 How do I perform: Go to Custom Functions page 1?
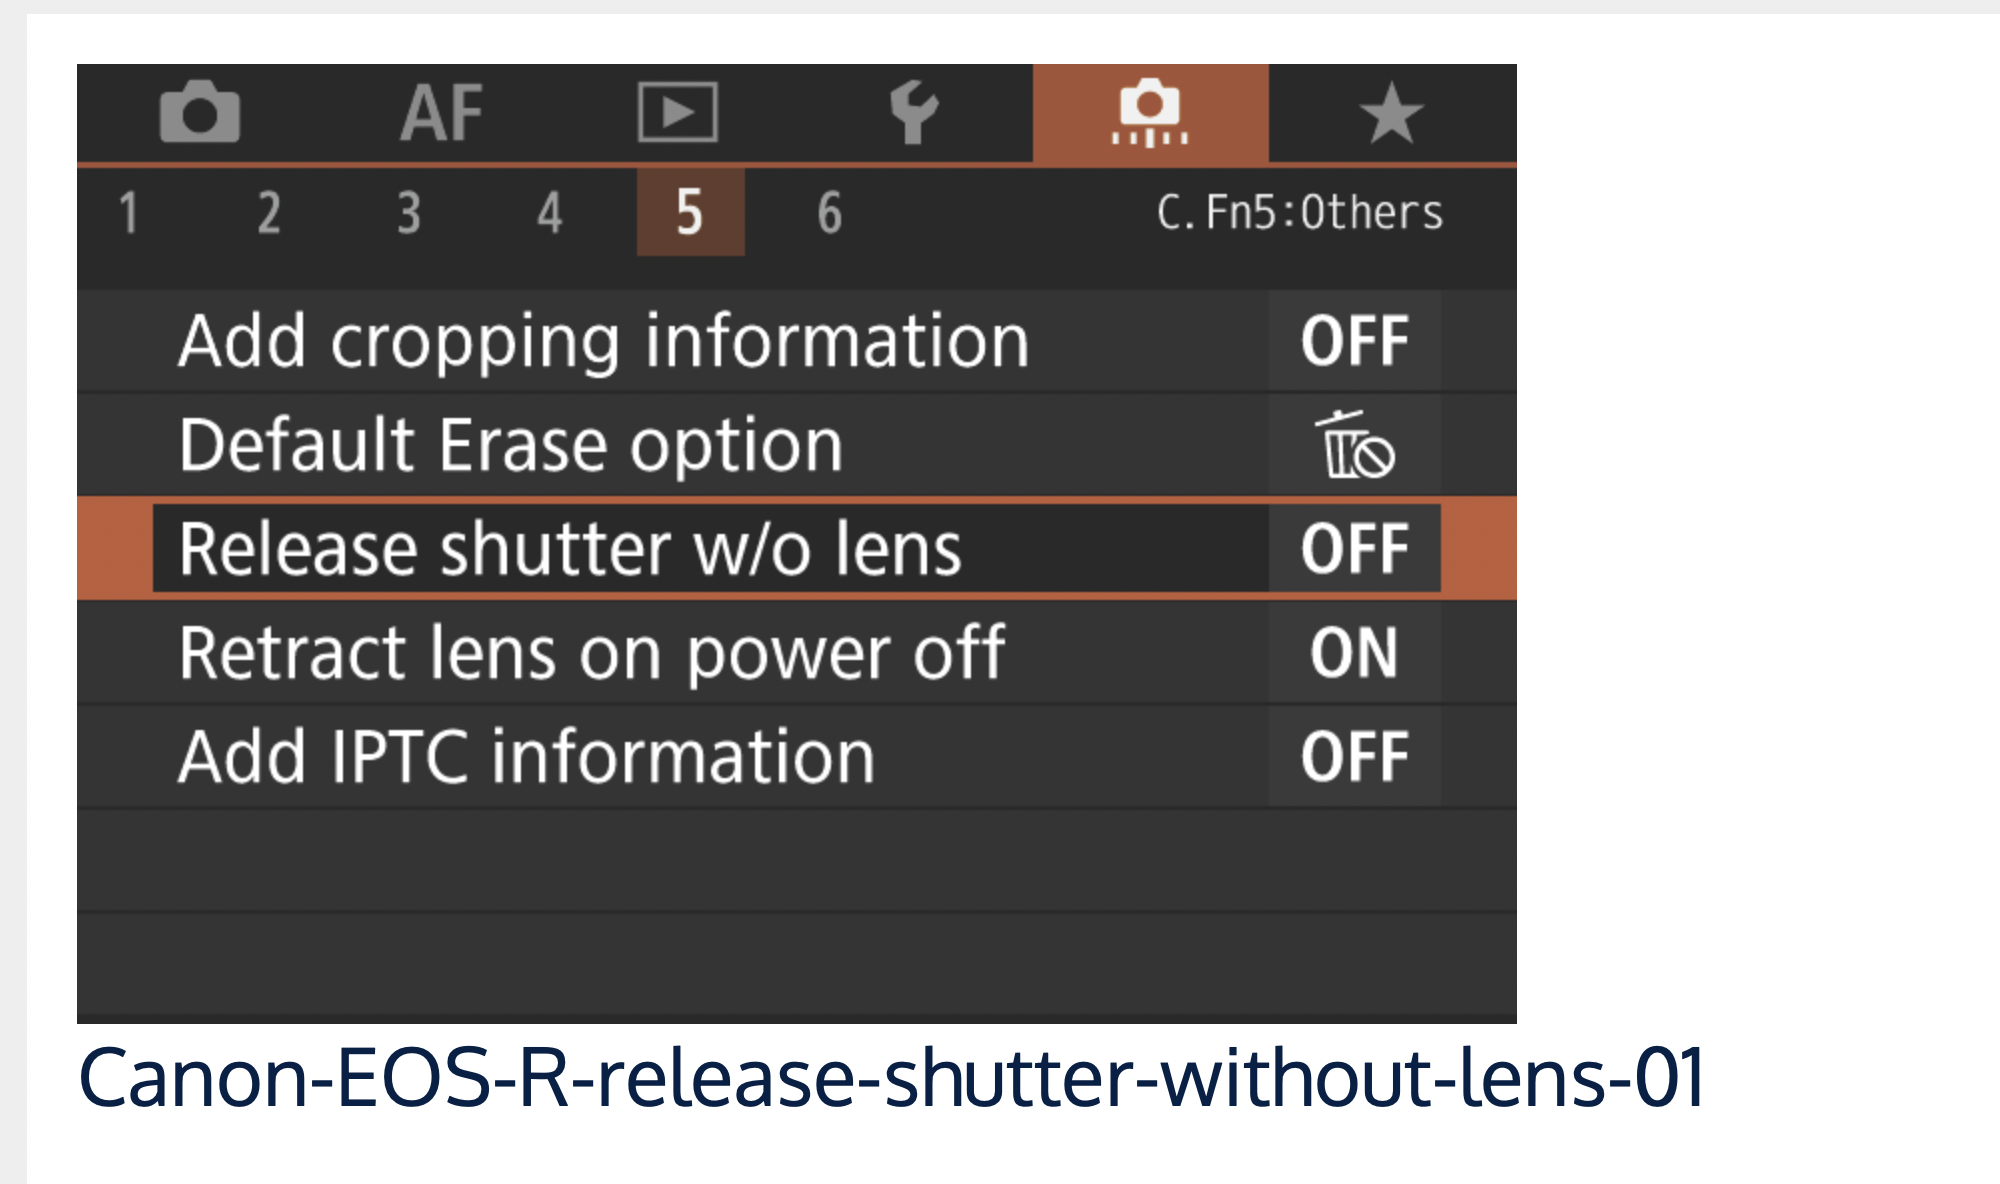[x=128, y=213]
